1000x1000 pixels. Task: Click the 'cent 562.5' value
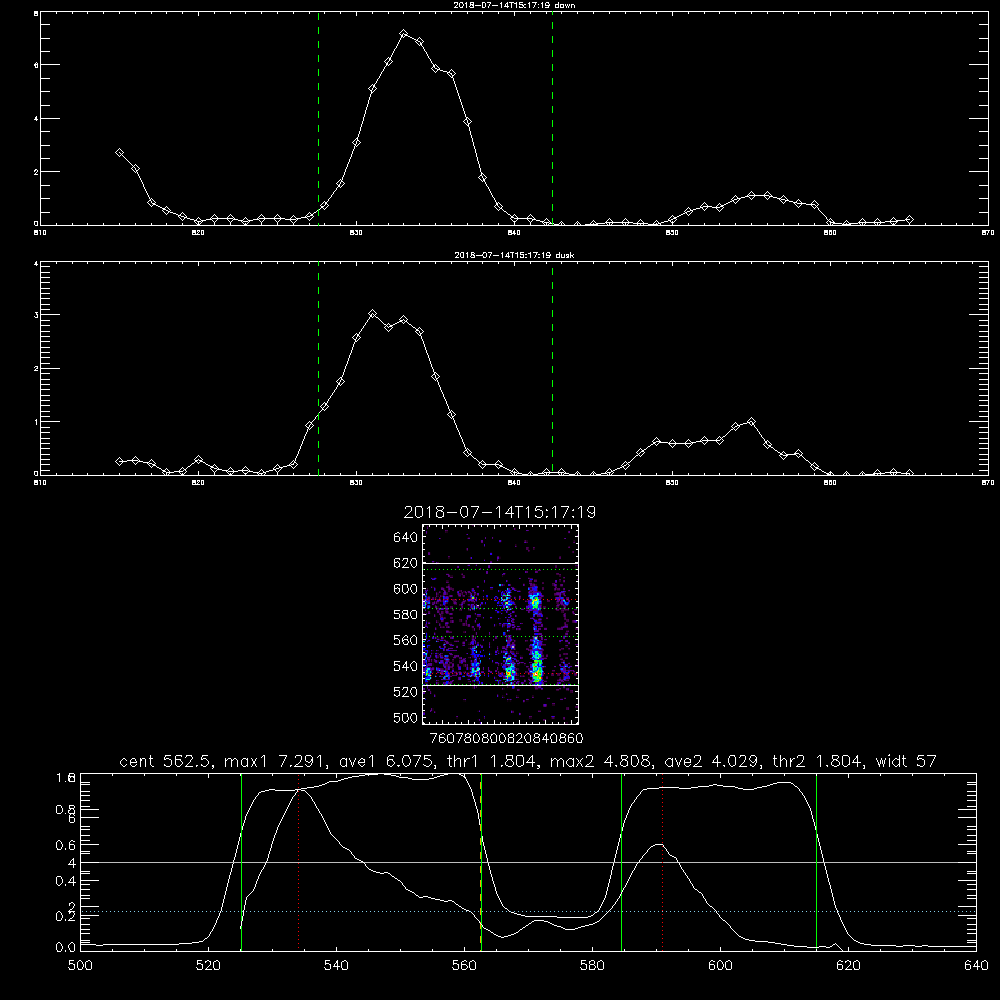pos(167,761)
